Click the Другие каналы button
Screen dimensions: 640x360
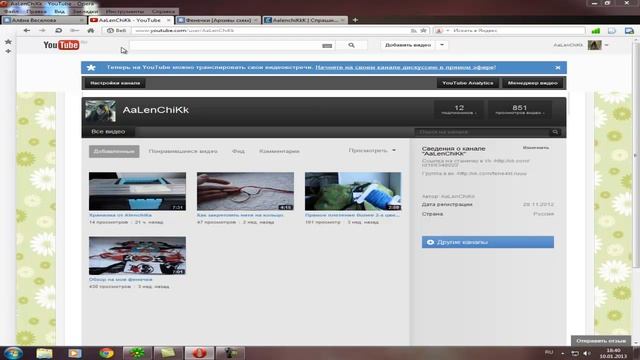[x=488, y=242]
